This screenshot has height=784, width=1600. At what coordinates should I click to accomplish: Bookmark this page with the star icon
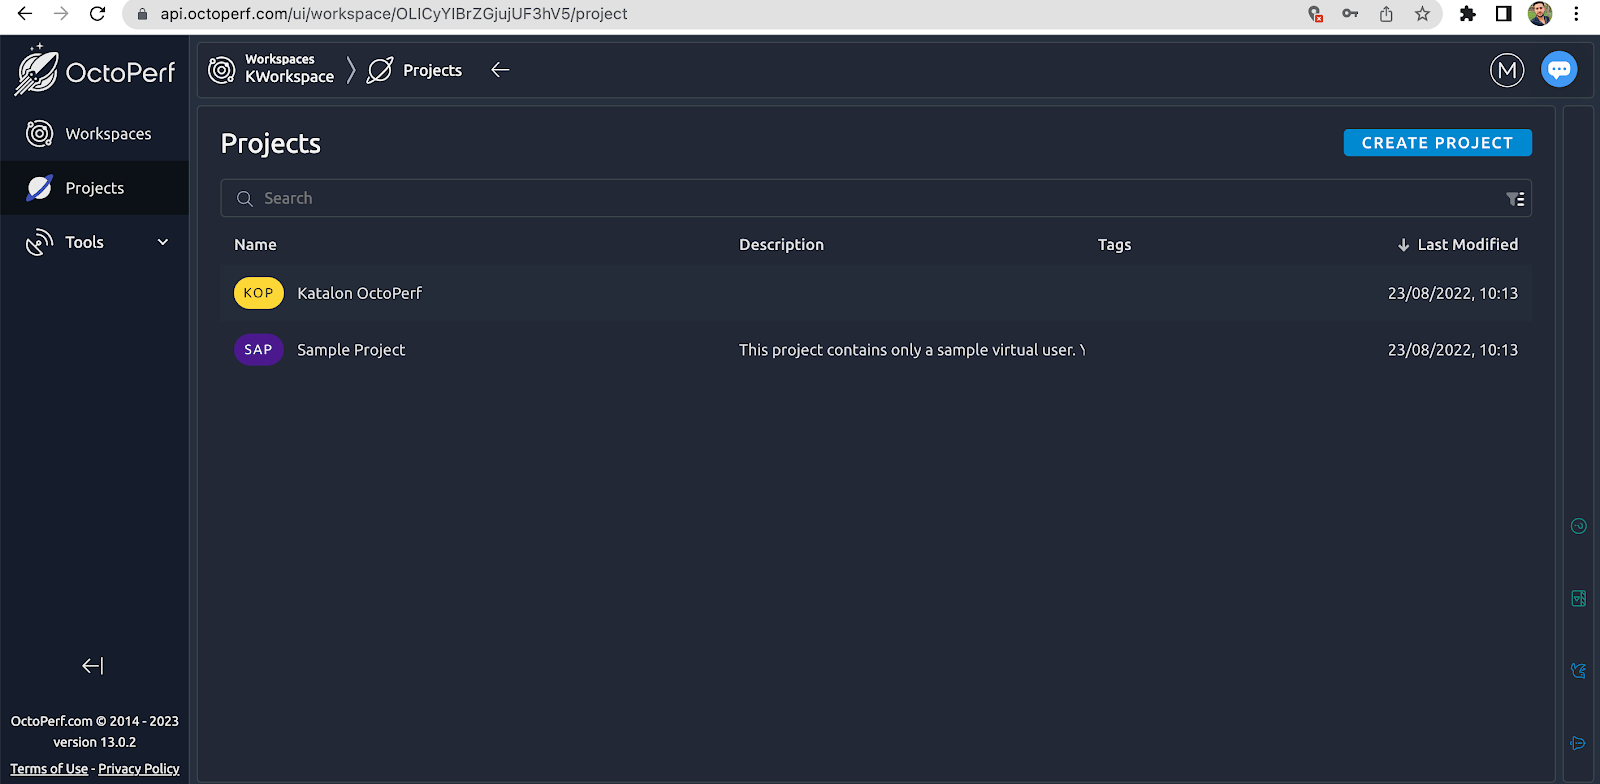tap(1422, 14)
